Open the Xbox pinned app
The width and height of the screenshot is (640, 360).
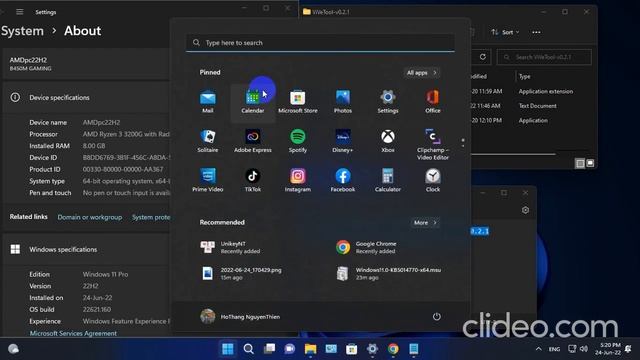pos(388,141)
